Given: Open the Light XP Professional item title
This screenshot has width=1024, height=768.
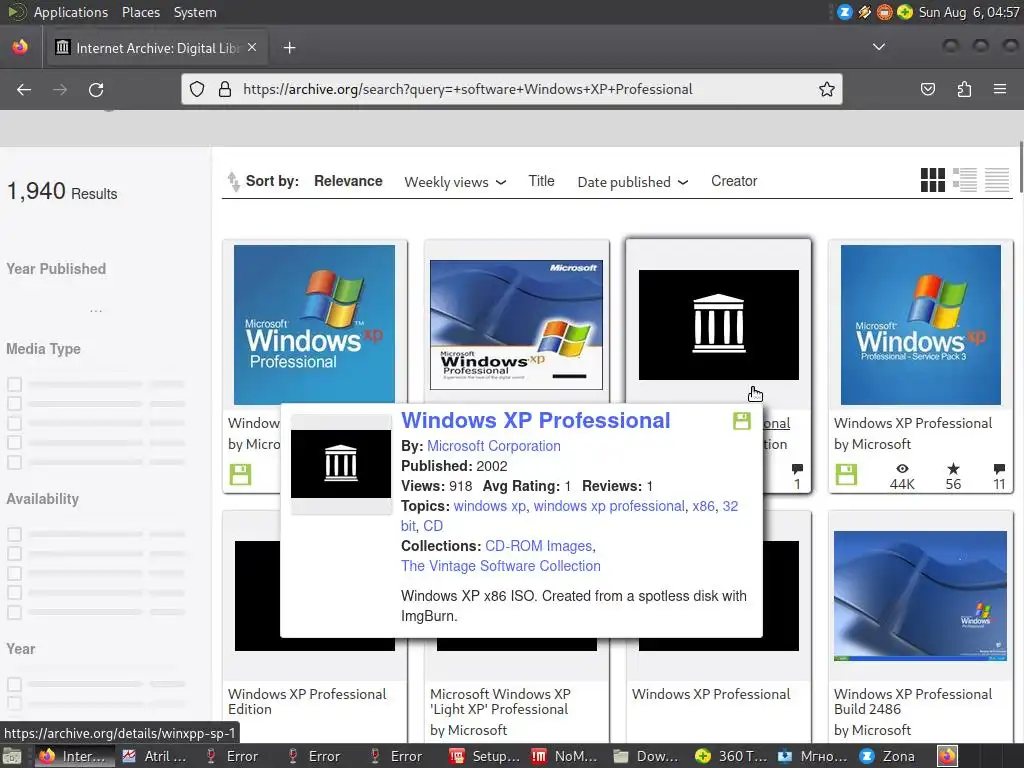Looking at the screenshot, I should click(500, 702).
